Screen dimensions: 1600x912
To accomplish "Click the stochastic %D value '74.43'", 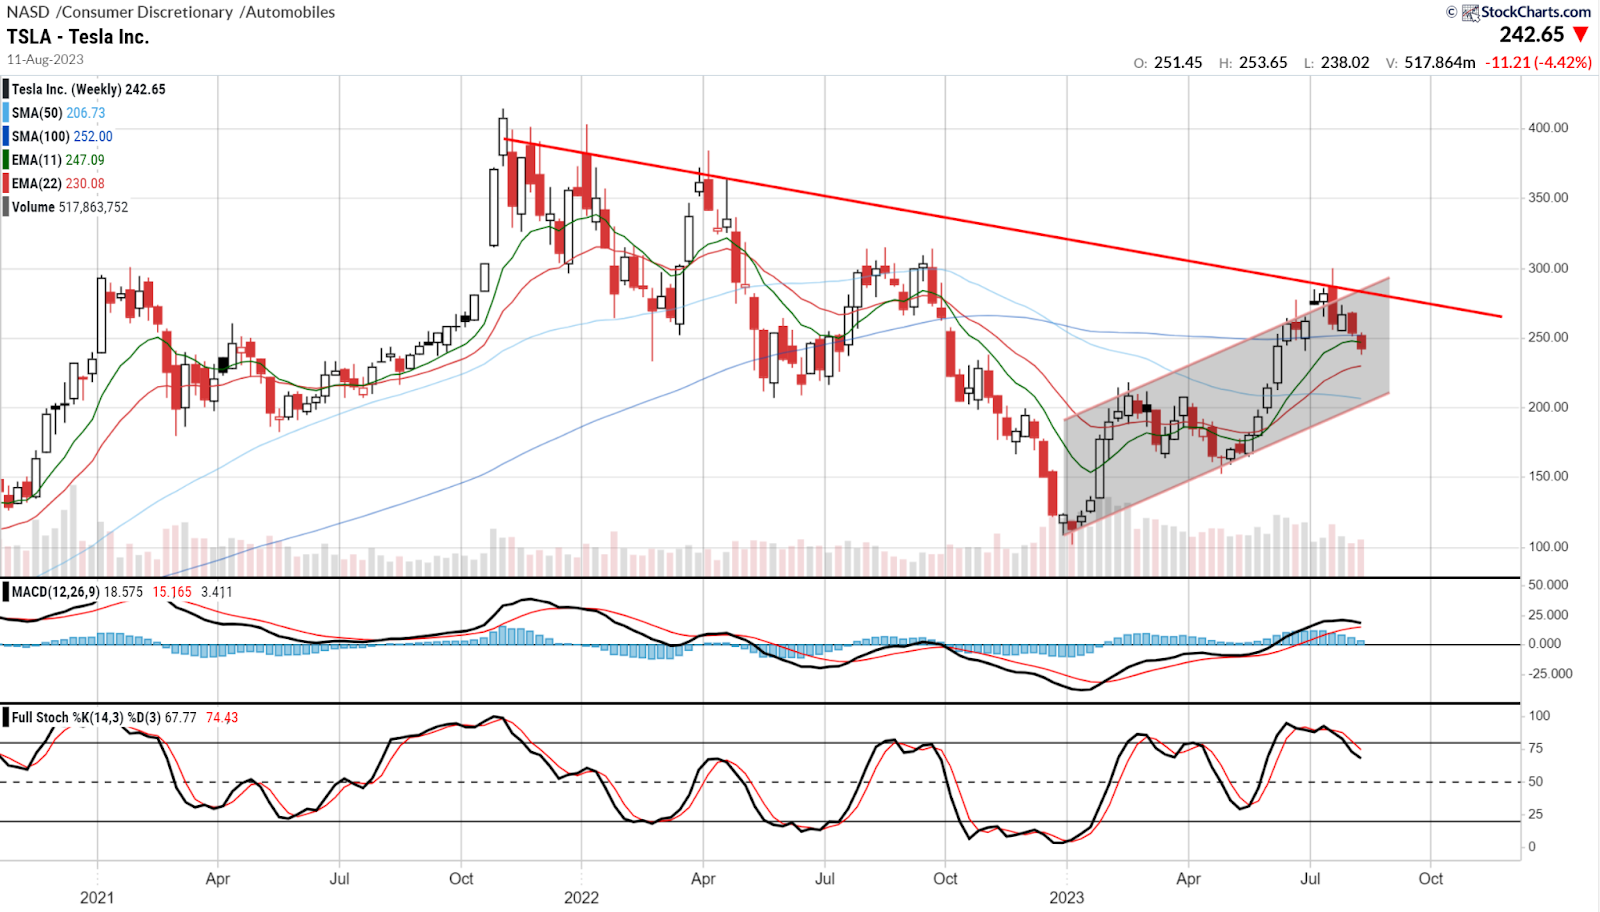I will coord(222,717).
